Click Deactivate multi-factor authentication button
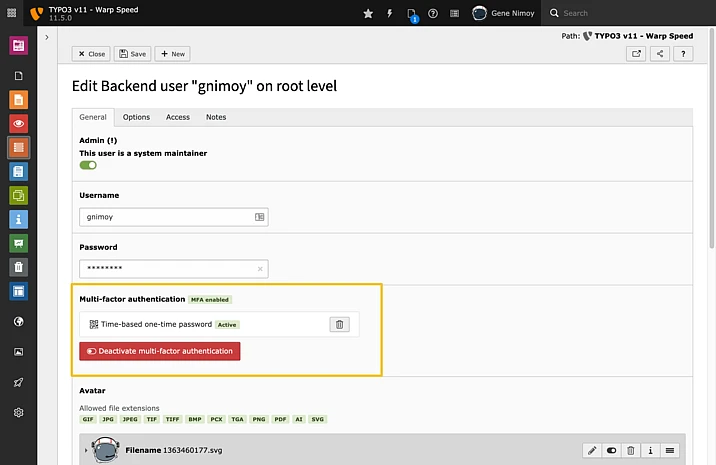Screen dimensions: 716x465 click(x=160, y=351)
